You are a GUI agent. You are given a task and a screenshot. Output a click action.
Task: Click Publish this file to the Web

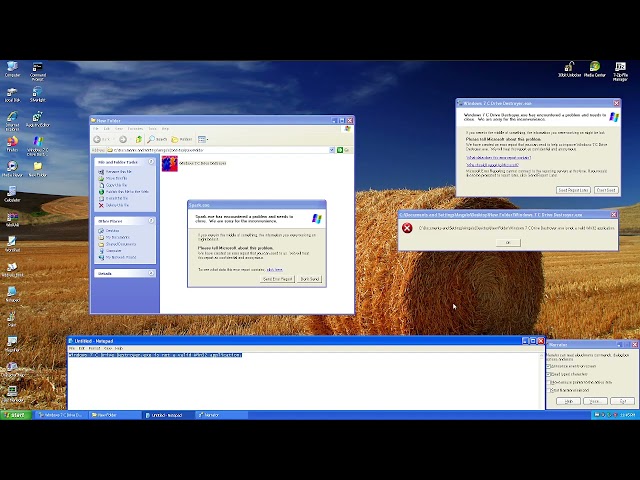[124, 192]
